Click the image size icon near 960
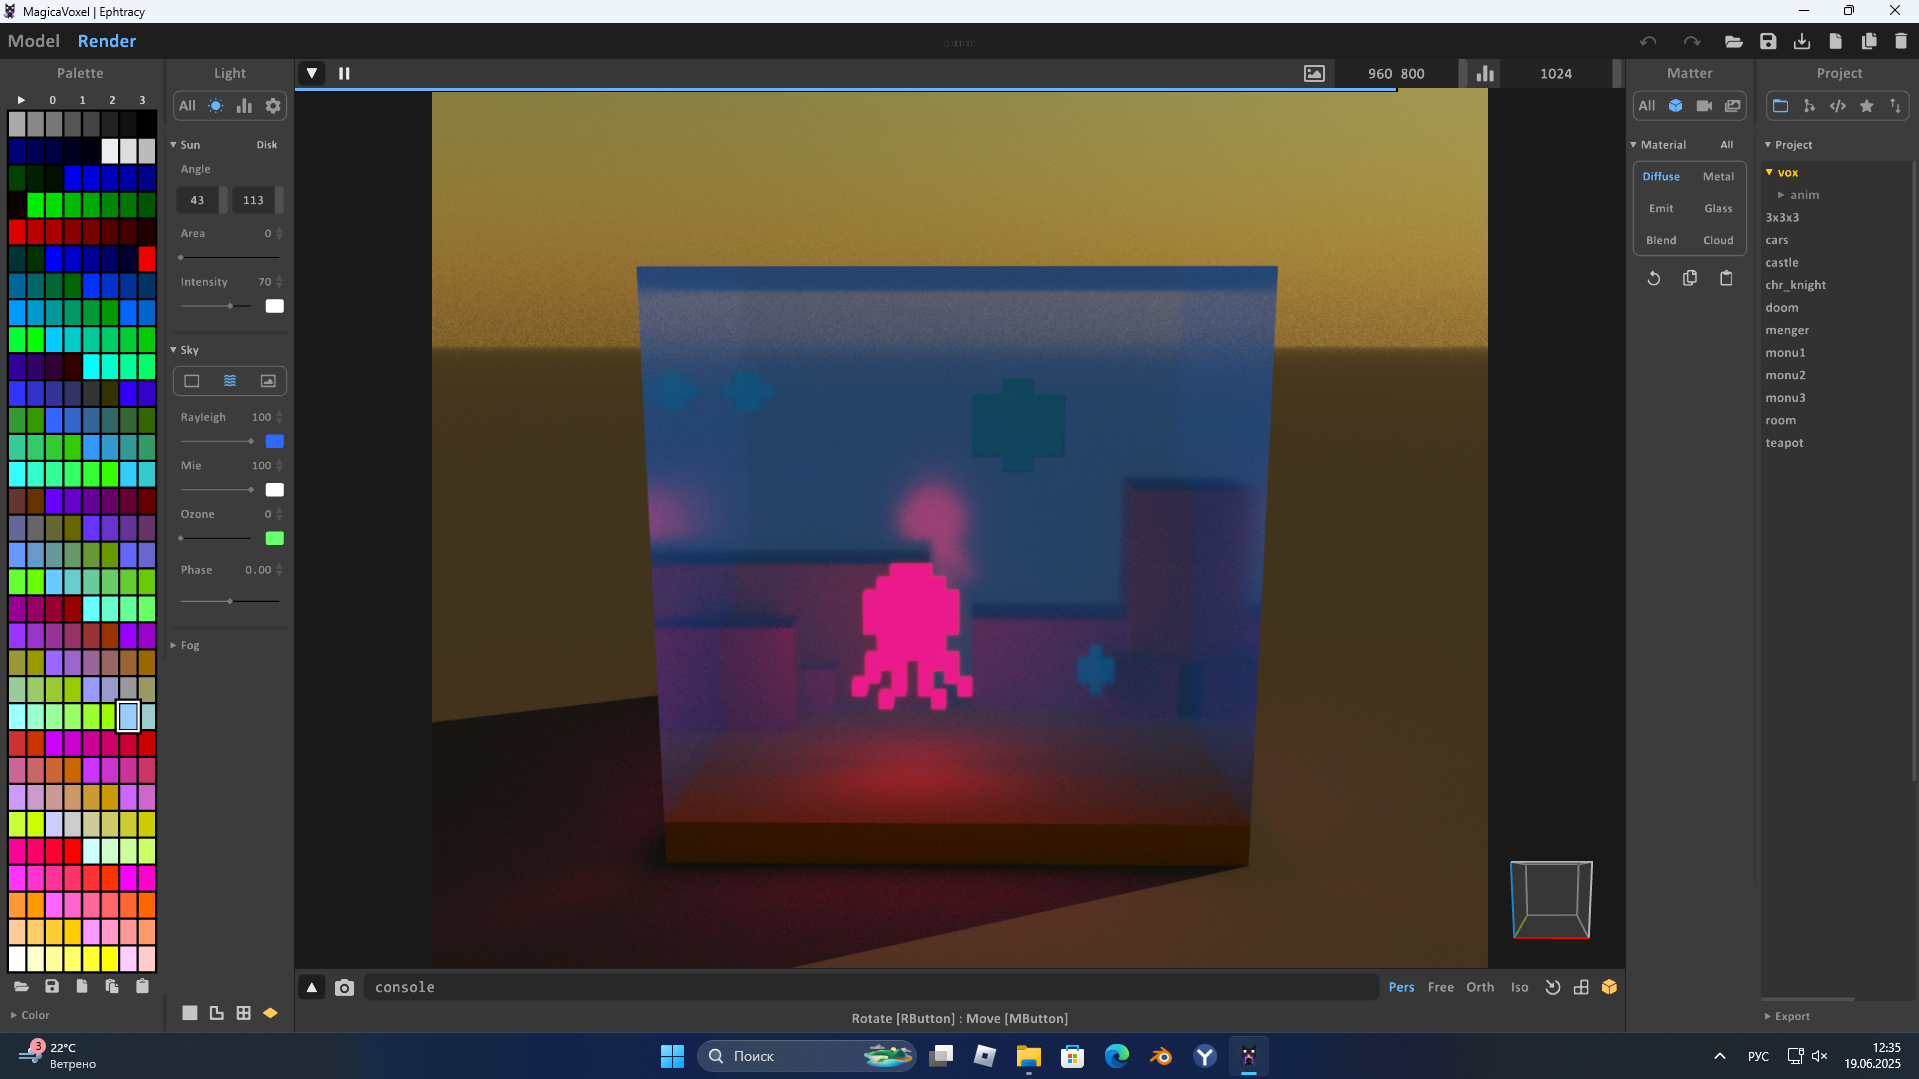The image size is (1919, 1079). pyautogui.click(x=1314, y=73)
